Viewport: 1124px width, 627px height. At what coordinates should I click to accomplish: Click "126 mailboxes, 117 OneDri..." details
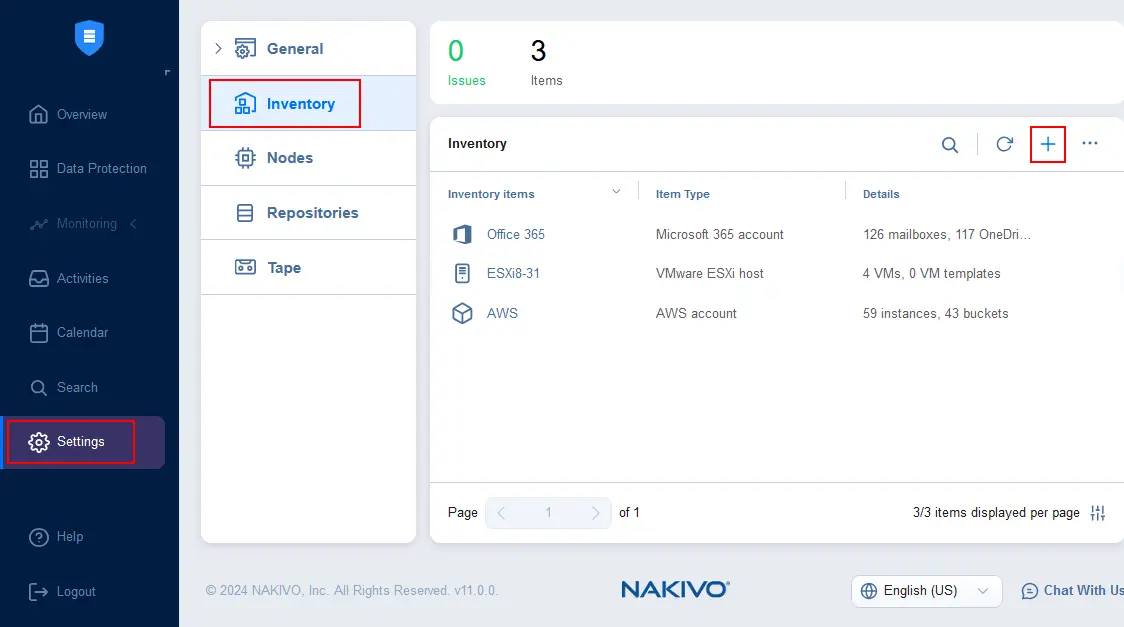[947, 234]
